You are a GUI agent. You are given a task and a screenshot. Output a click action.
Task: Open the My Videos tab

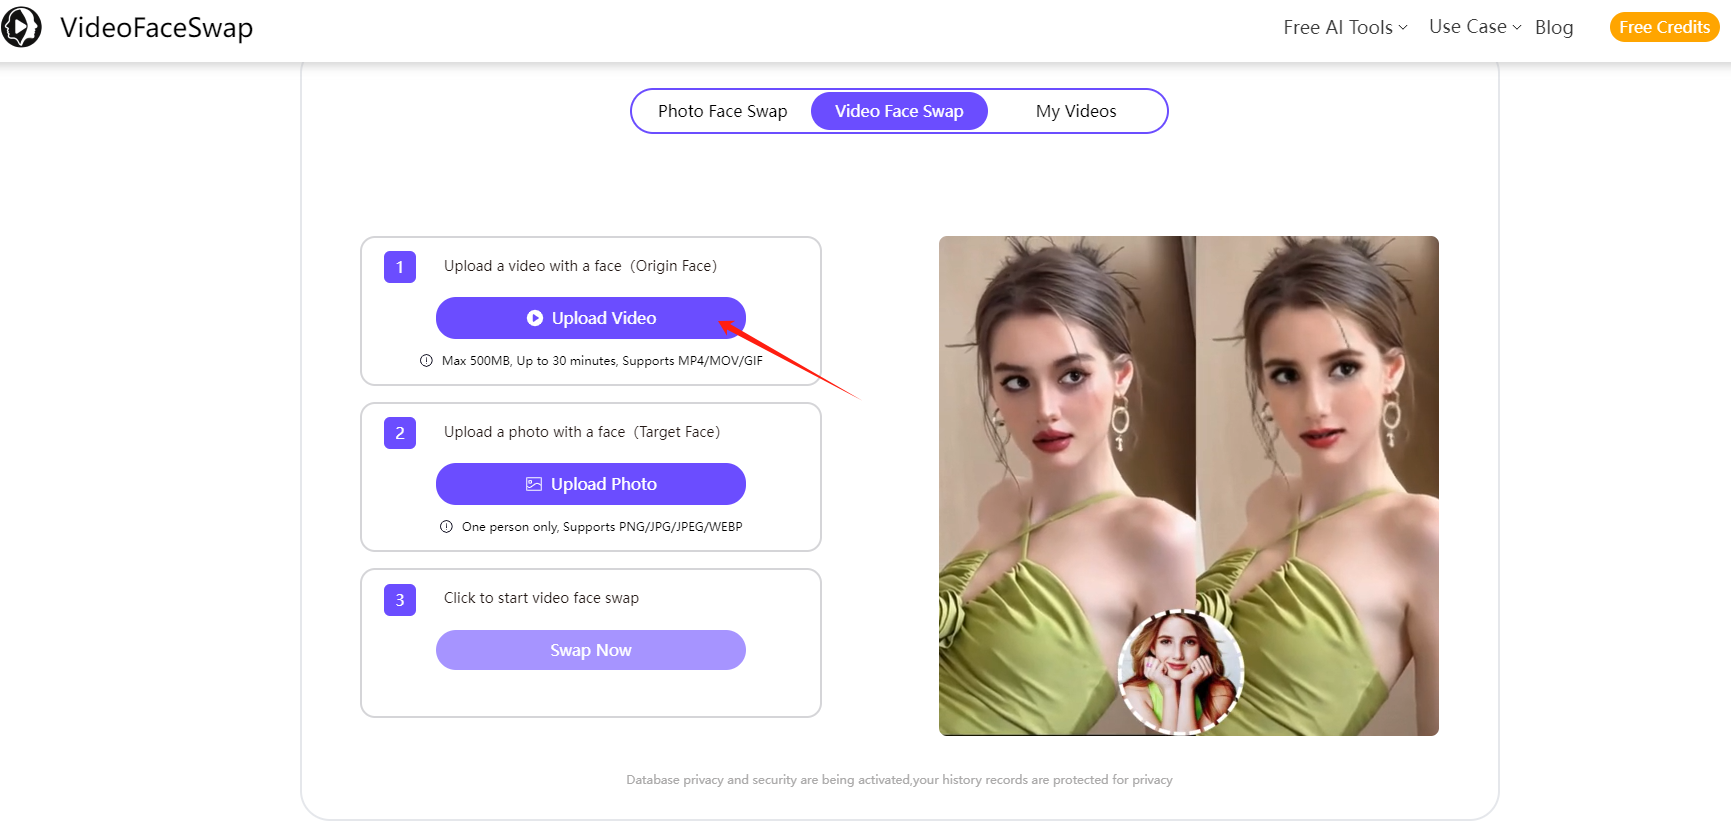tap(1076, 111)
